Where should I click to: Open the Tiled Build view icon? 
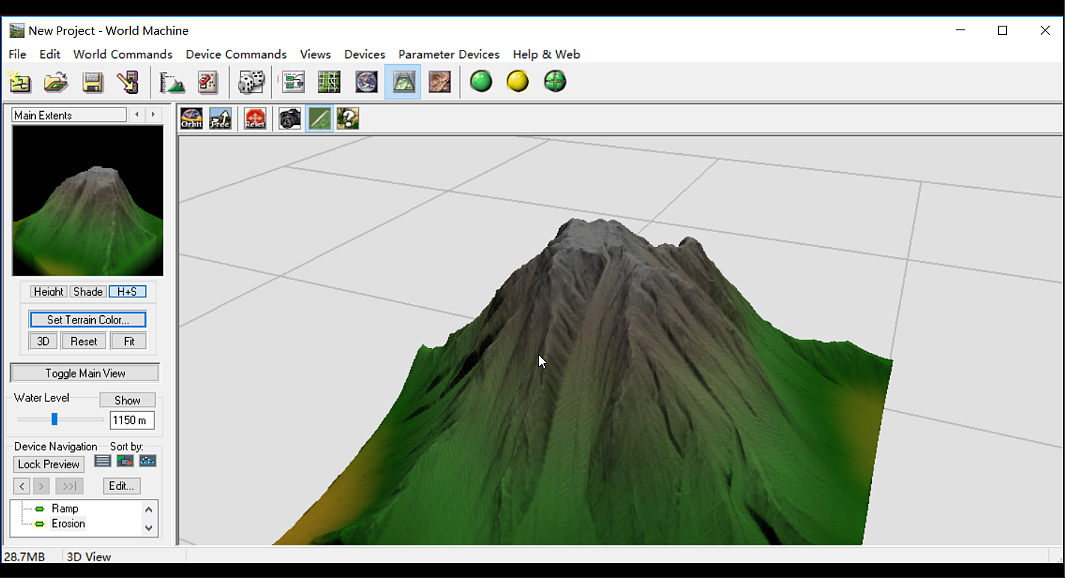(439, 82)
